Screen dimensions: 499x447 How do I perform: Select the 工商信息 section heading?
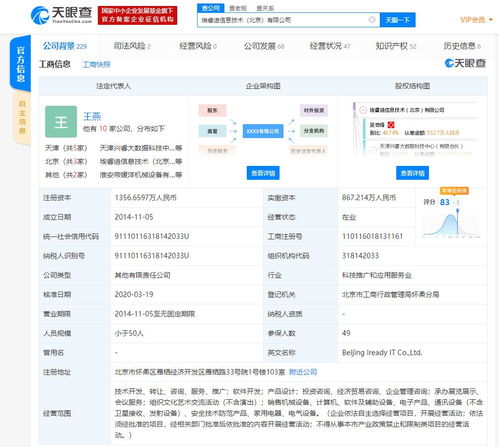coord(55,64)
